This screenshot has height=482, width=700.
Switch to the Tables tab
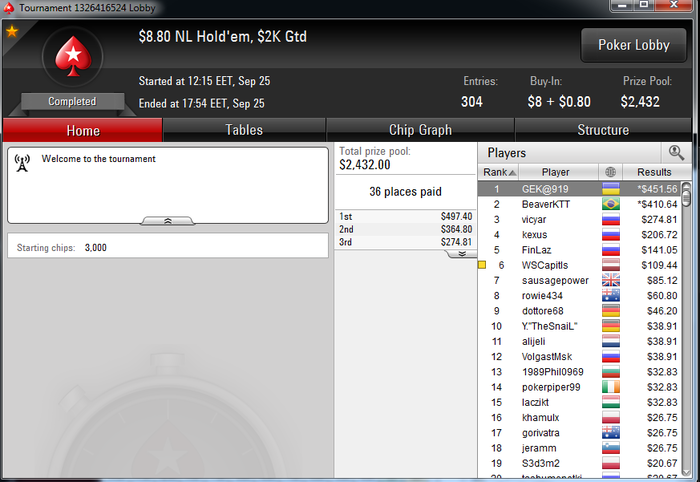coord(244,130)
